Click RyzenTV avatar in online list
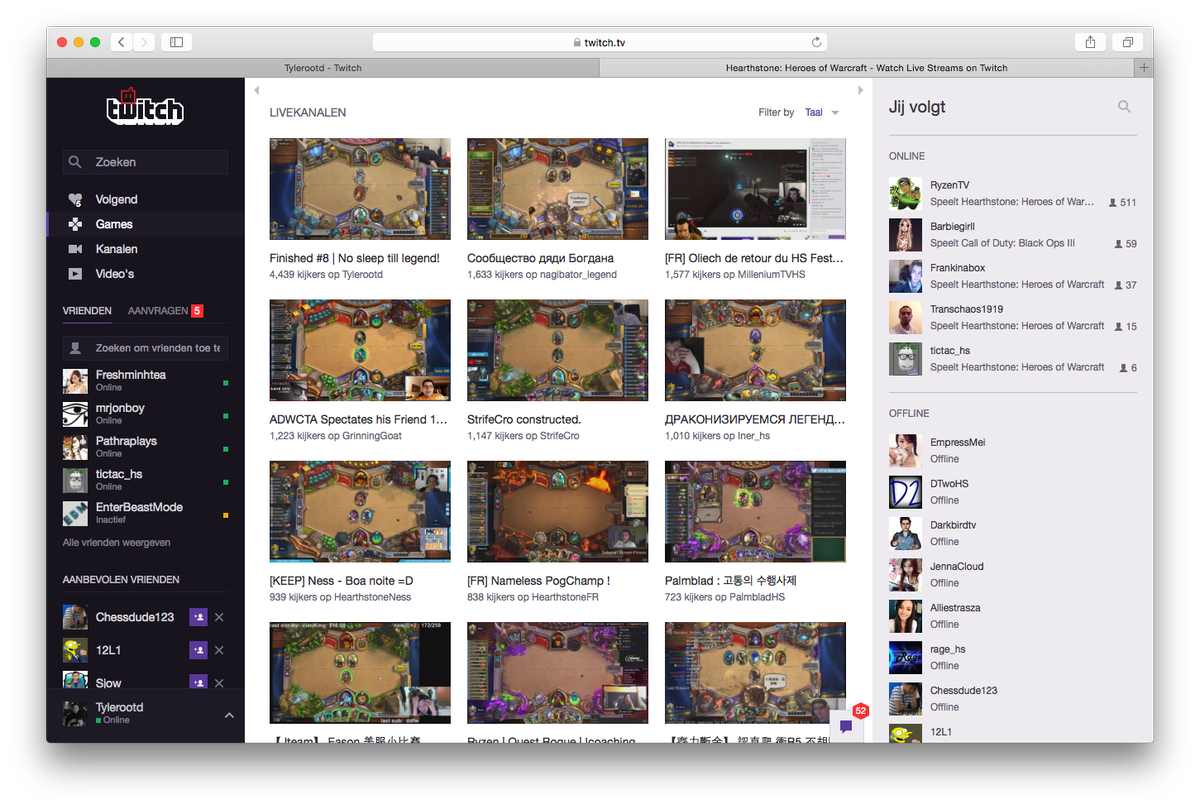 pos(905,193)
